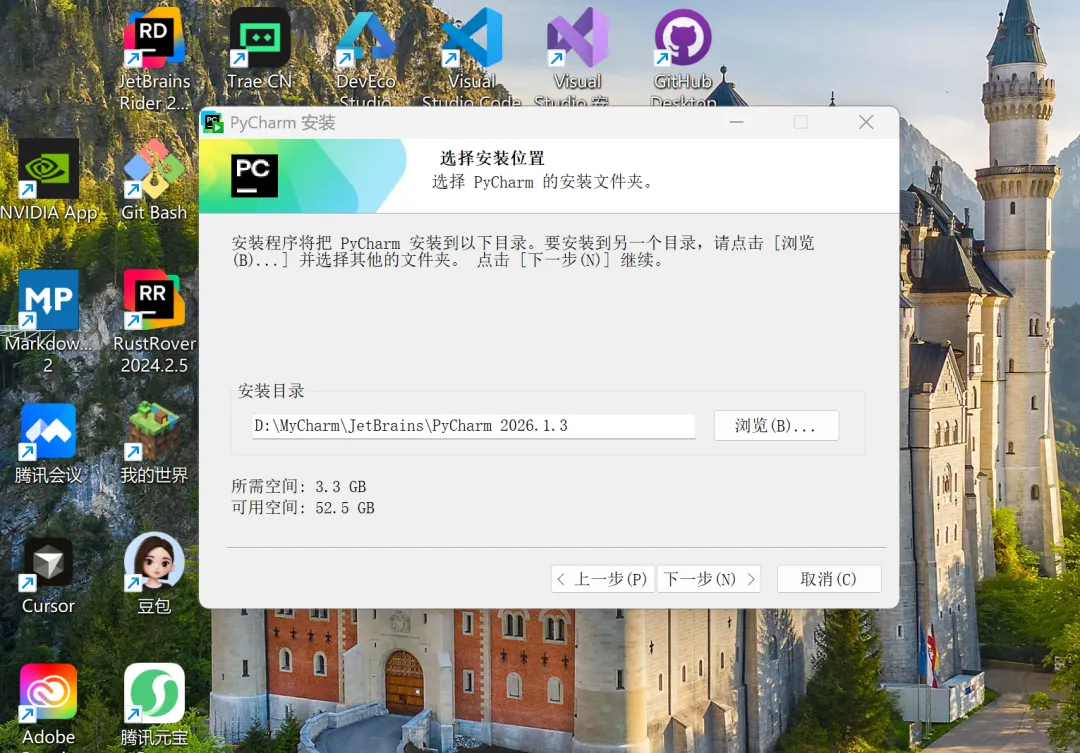Click the 可用空间: 52.5 GB text

point(303,508)
